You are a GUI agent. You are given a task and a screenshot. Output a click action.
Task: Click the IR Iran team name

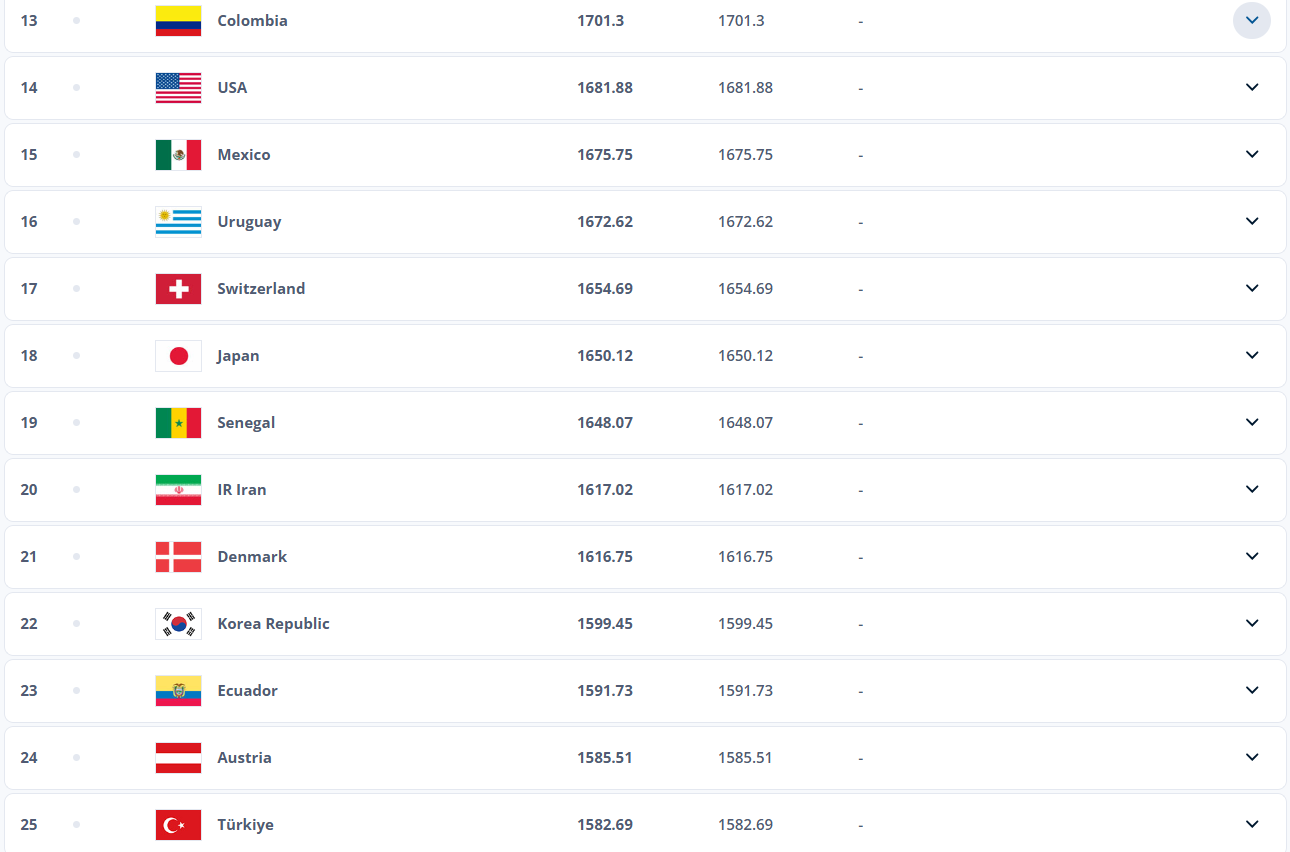242,490
